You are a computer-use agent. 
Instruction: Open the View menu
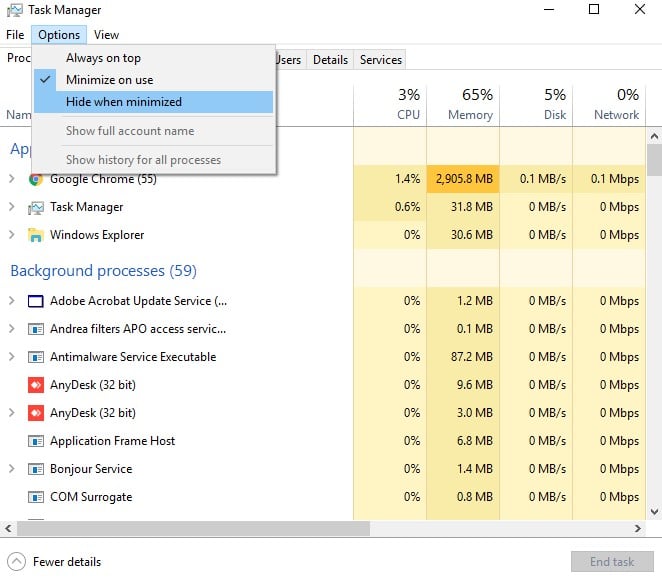coord(106,35)
